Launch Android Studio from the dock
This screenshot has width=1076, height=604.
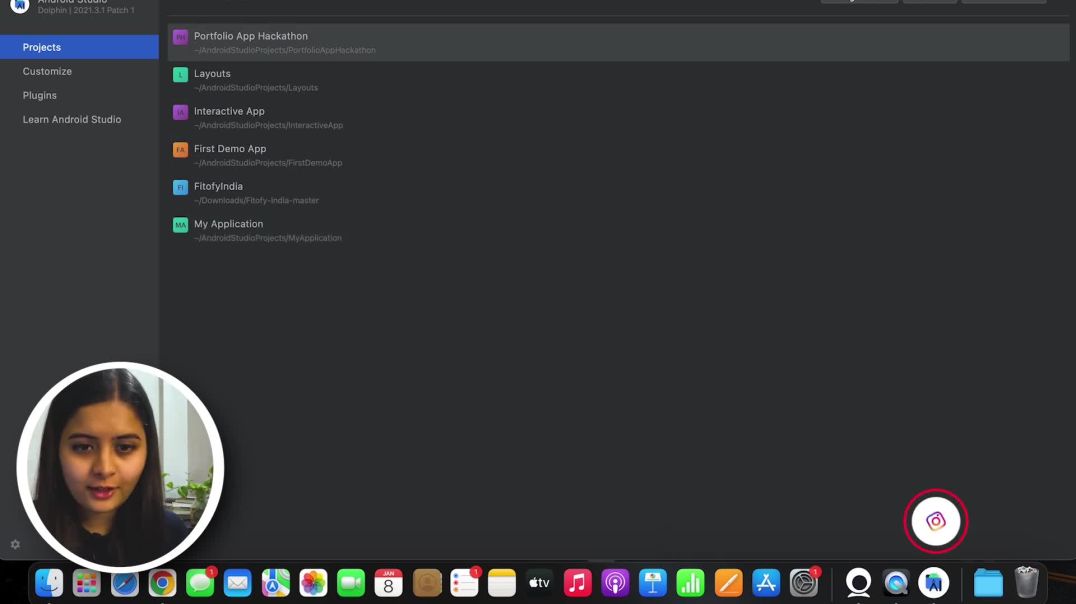pos(934,582)
